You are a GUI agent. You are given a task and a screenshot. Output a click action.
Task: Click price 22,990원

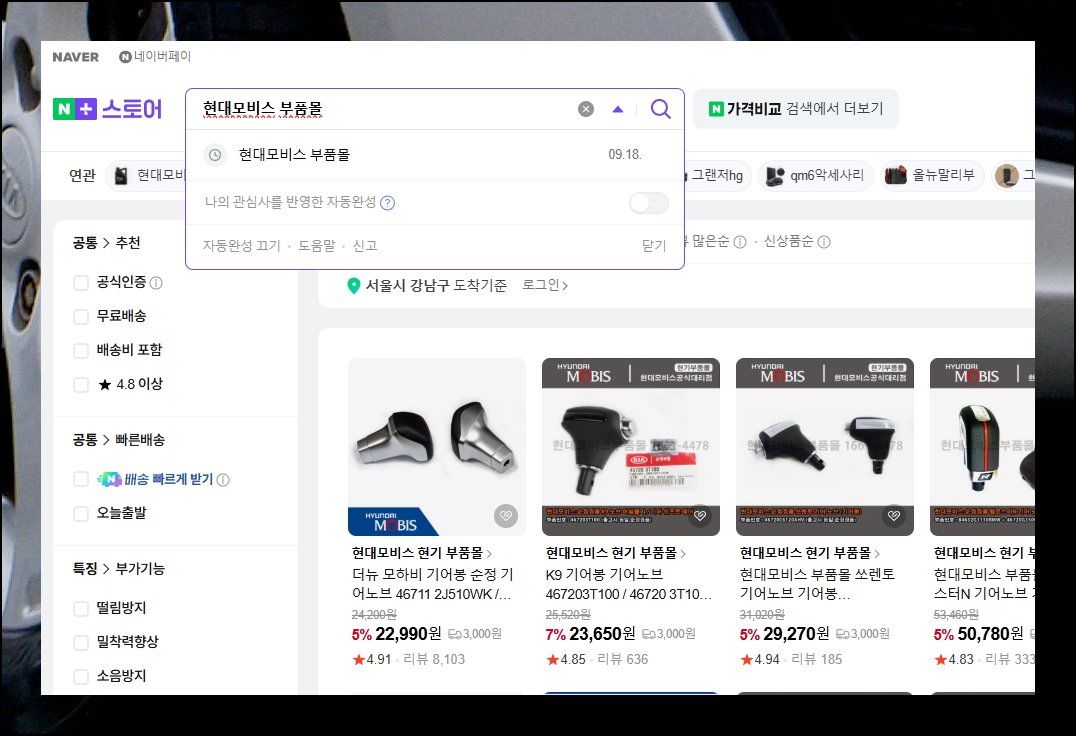point(408,634)
